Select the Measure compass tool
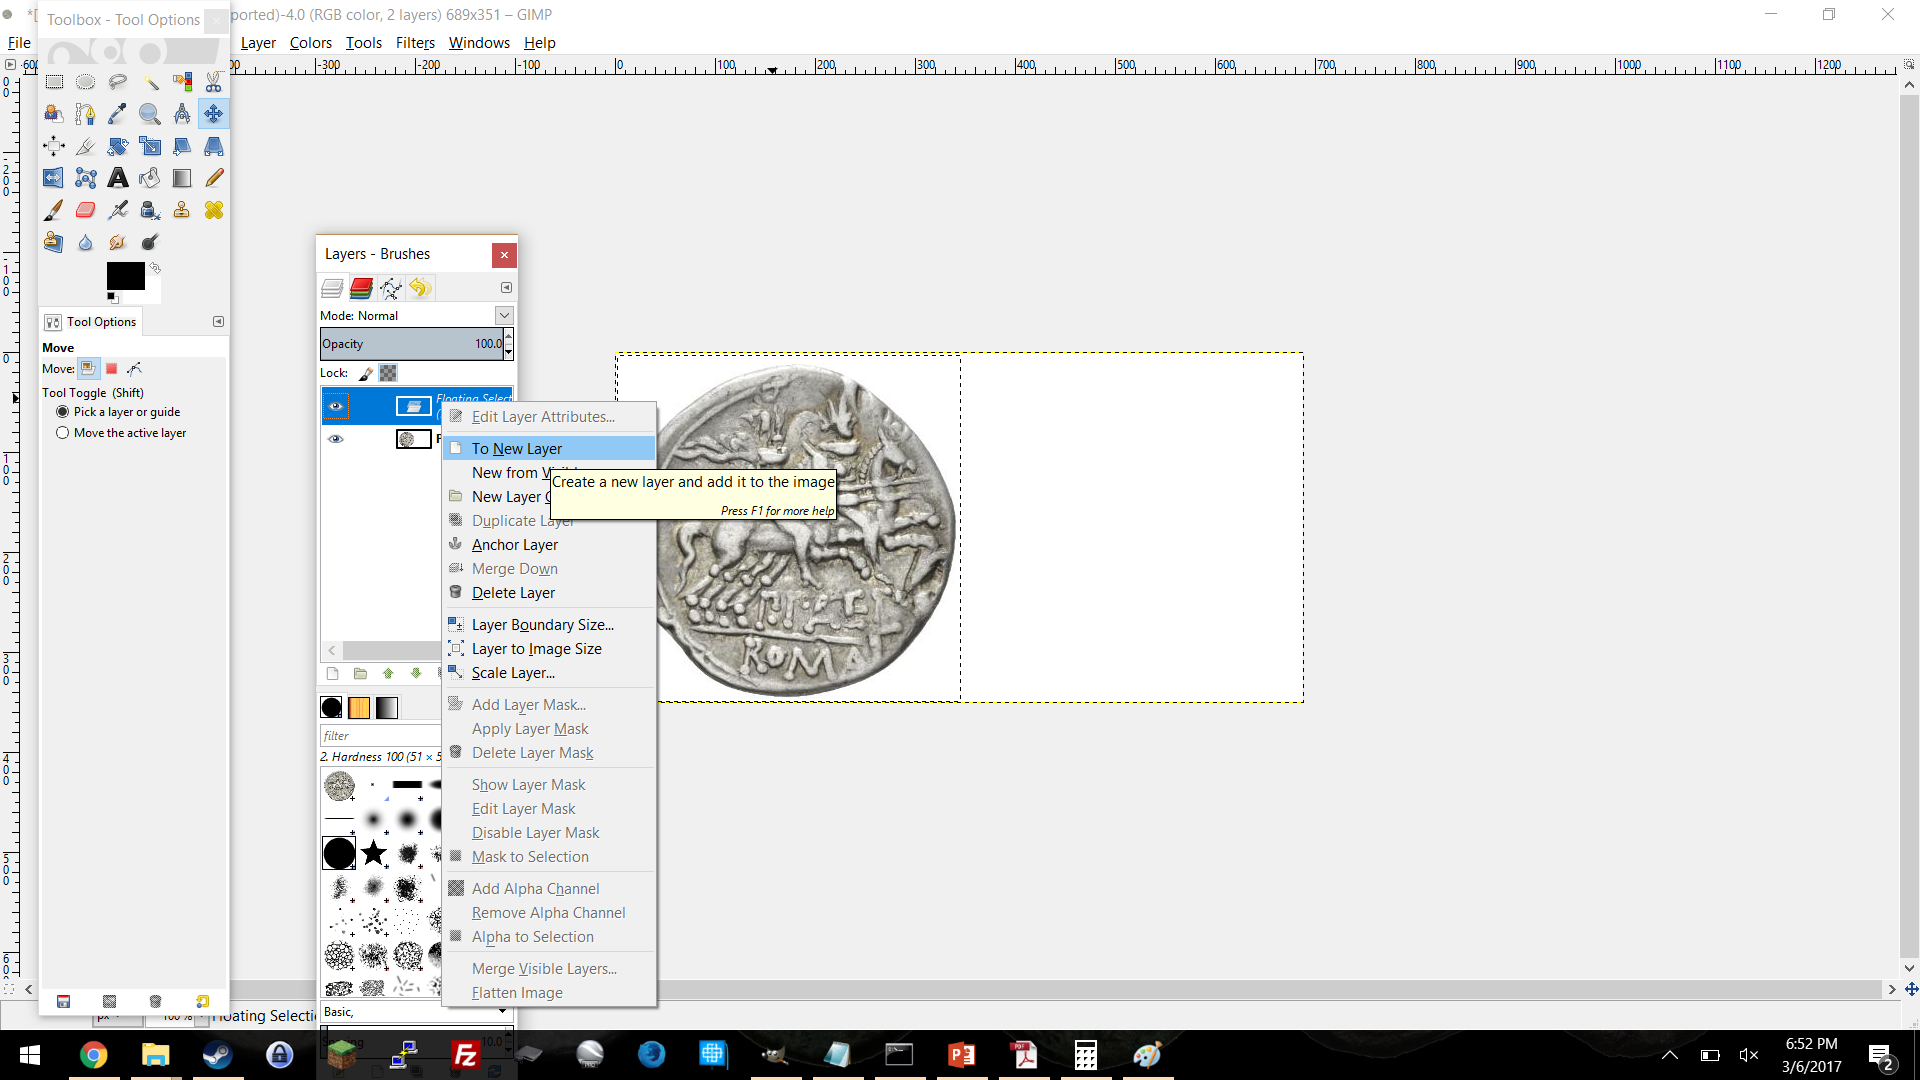This screenshot has height=1080, width=1920. (x=182, y=114)
